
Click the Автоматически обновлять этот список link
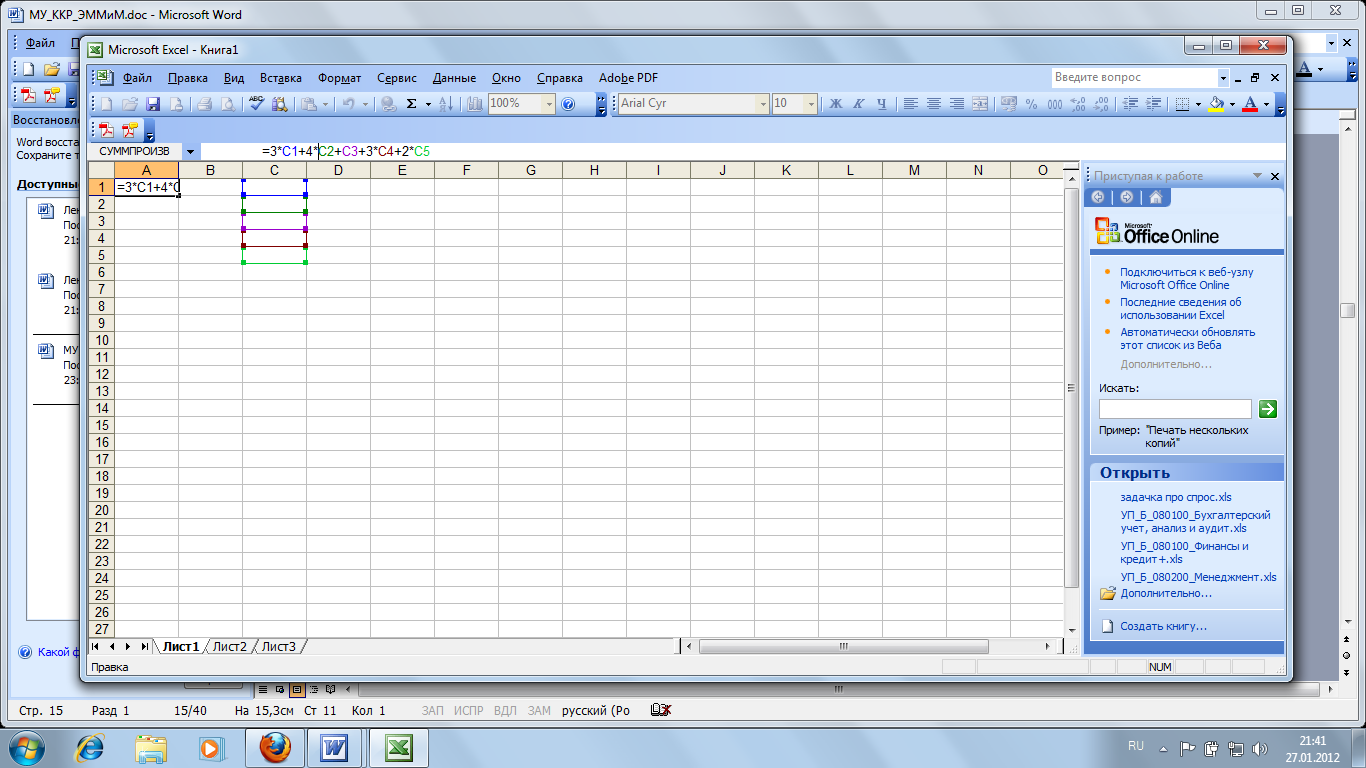pos(1187,338)
